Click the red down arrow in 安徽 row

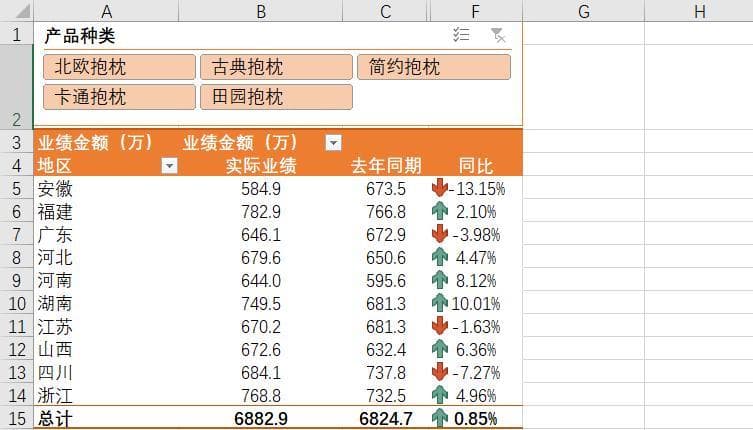[439, 188]
